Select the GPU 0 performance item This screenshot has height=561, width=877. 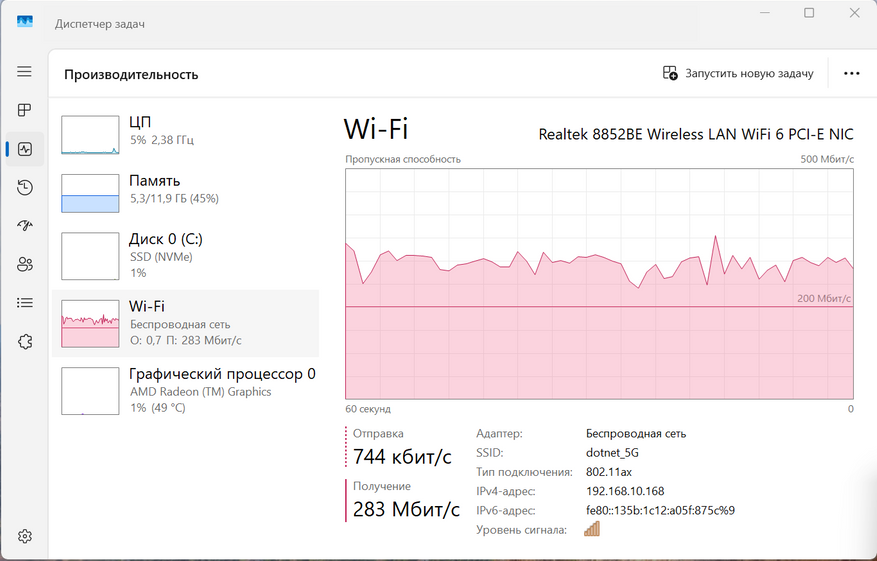pos(185,390)
